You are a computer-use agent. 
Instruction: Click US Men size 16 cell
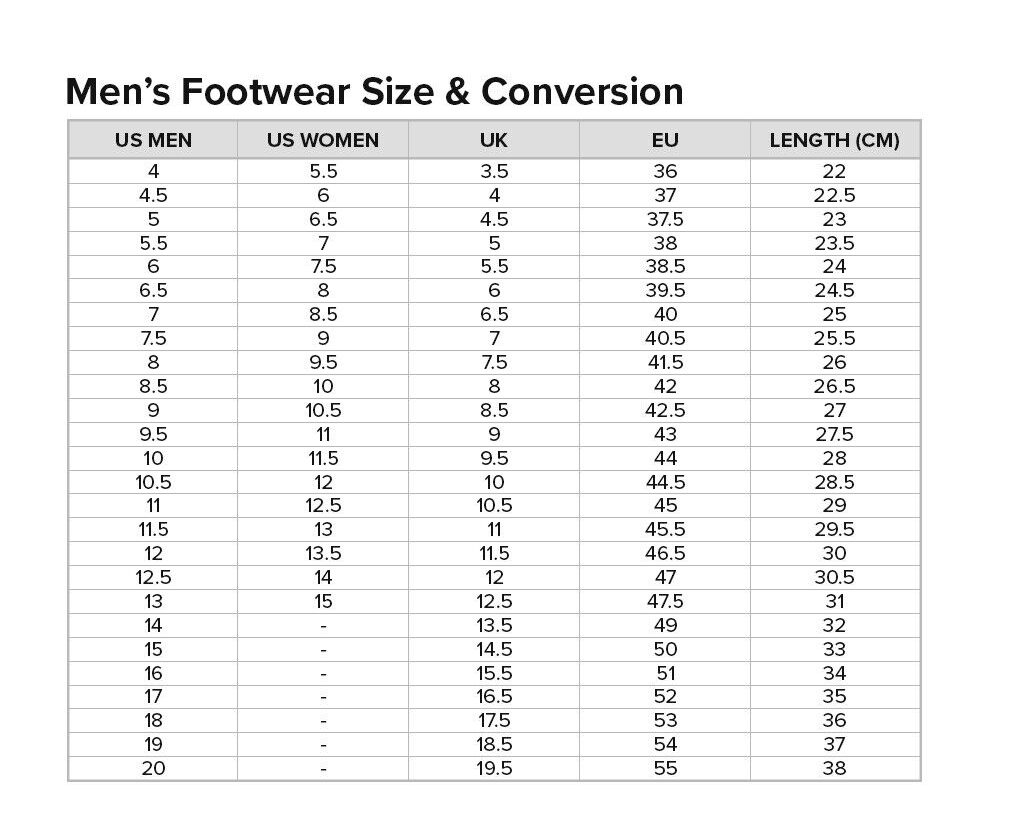(153, 673)
